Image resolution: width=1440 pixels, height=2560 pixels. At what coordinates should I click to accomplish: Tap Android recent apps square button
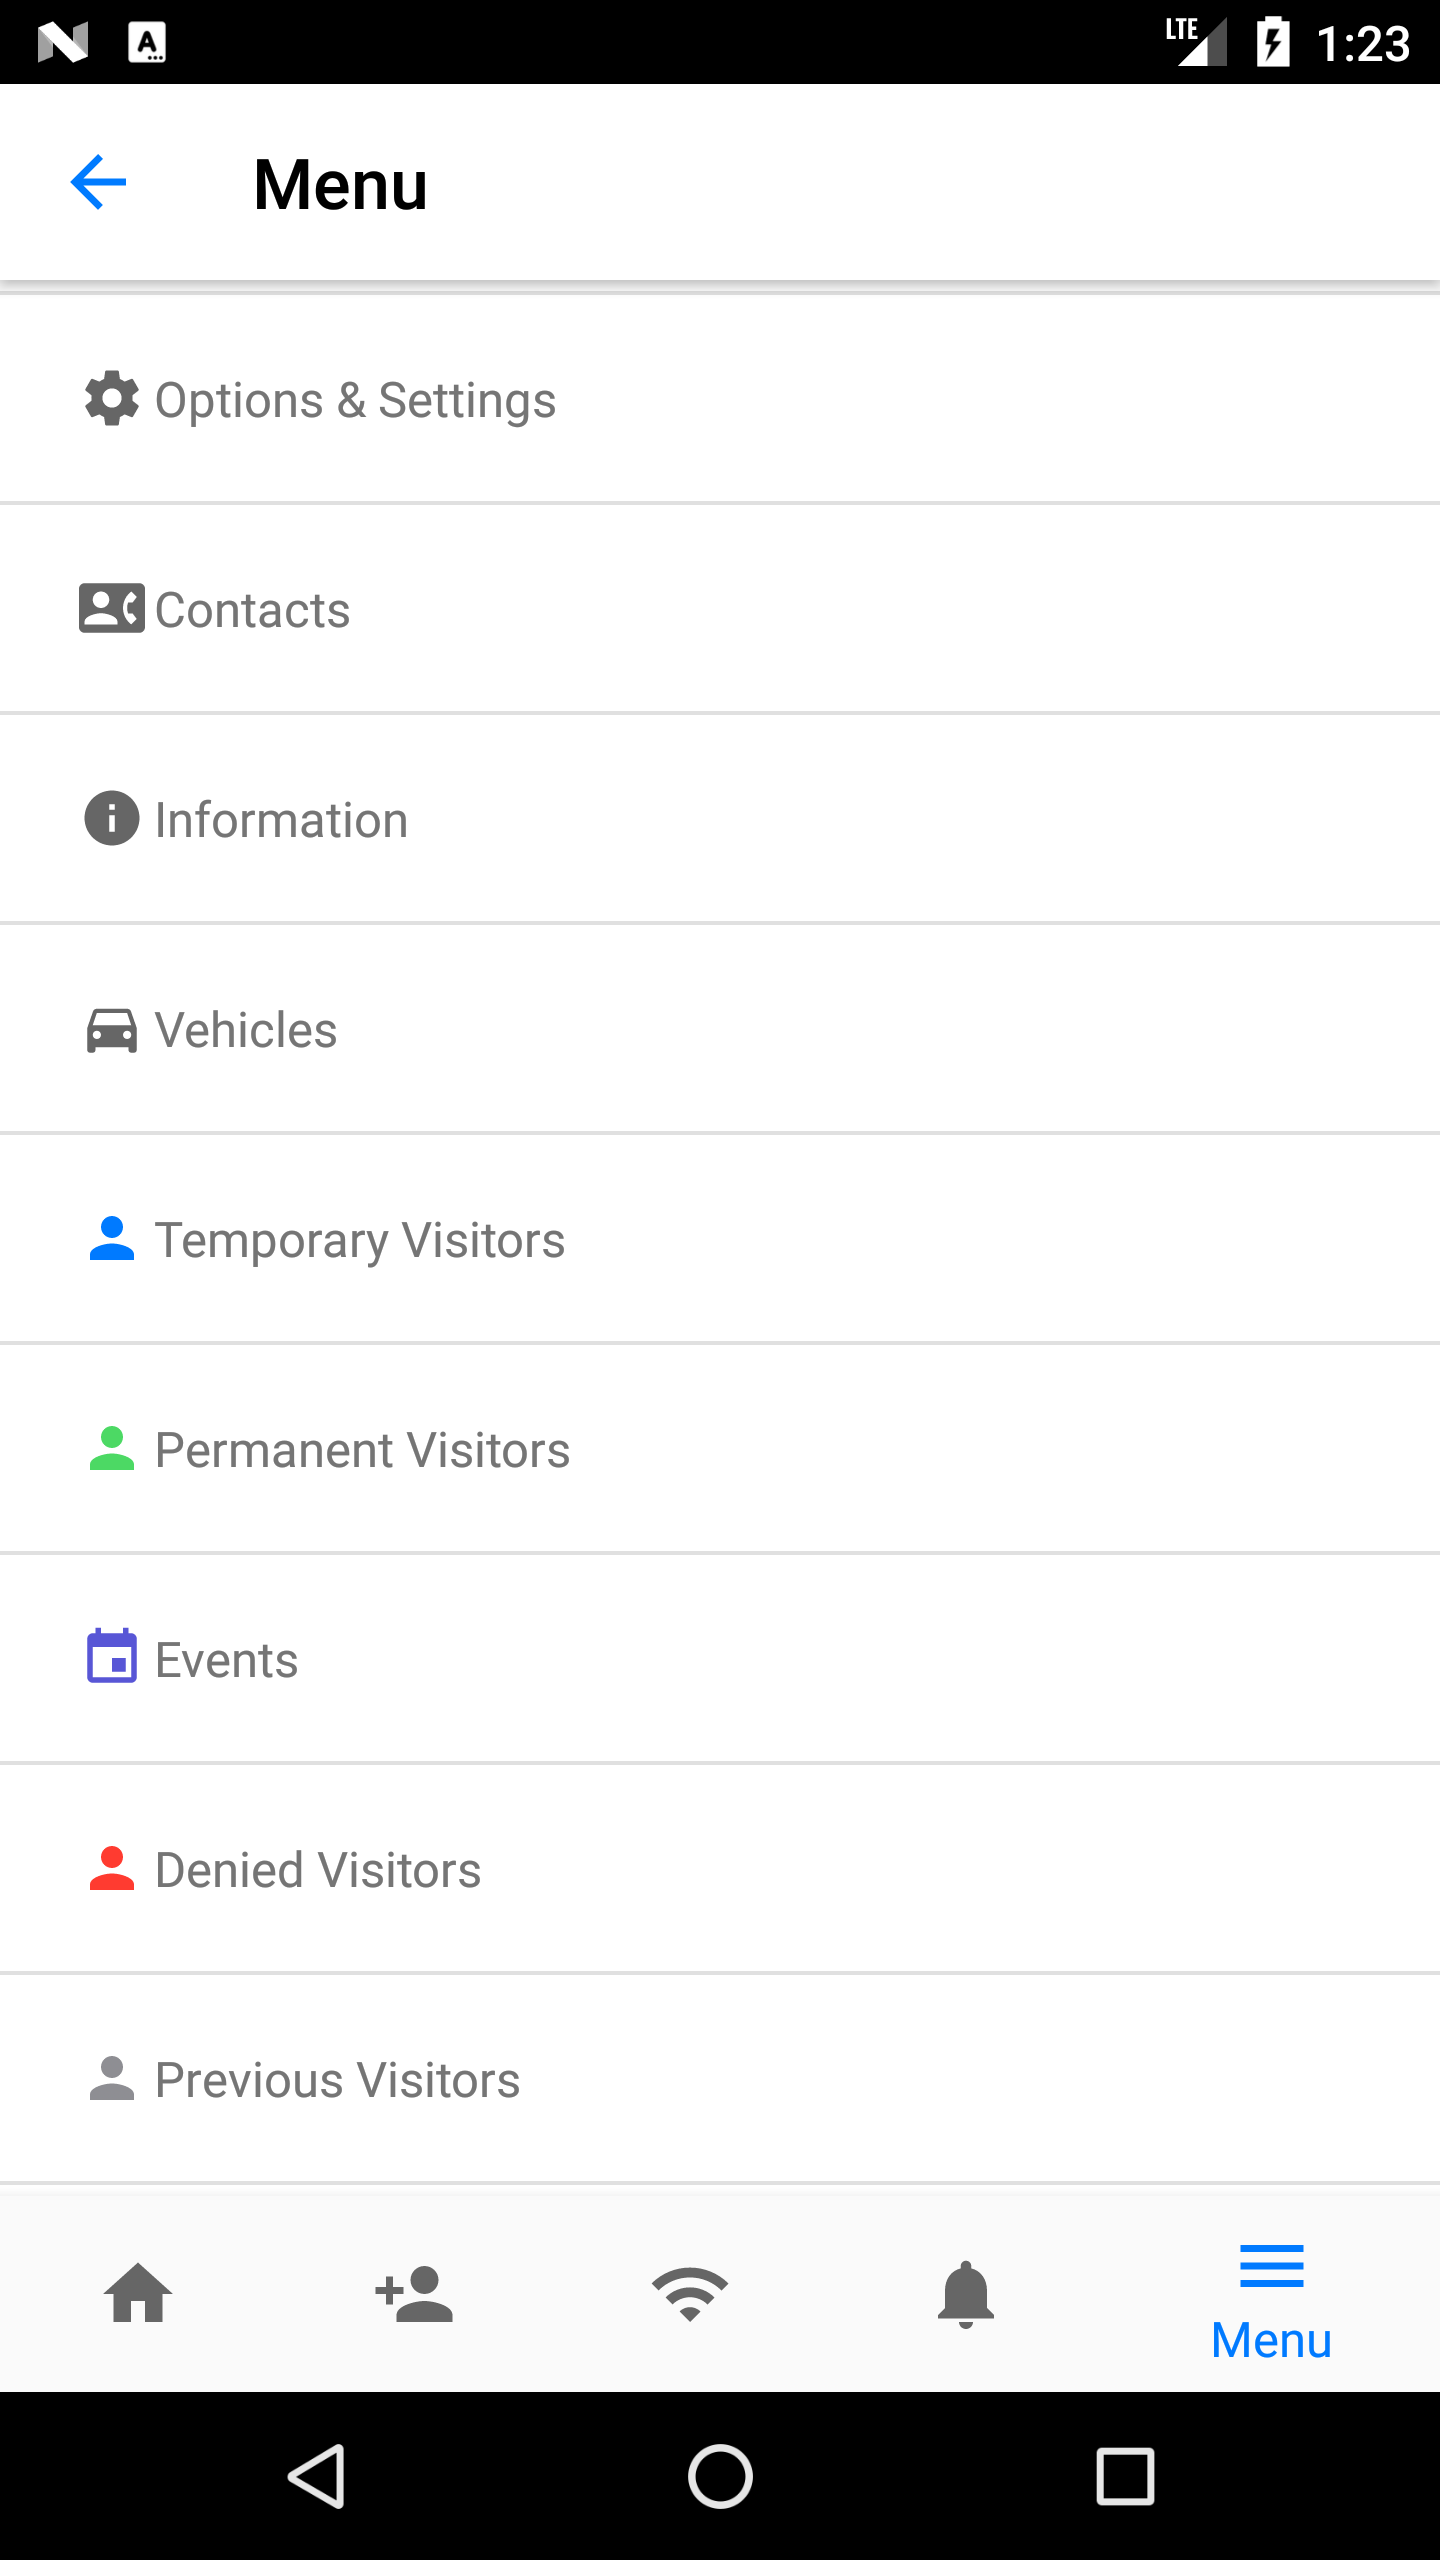pos(1125,2476)
